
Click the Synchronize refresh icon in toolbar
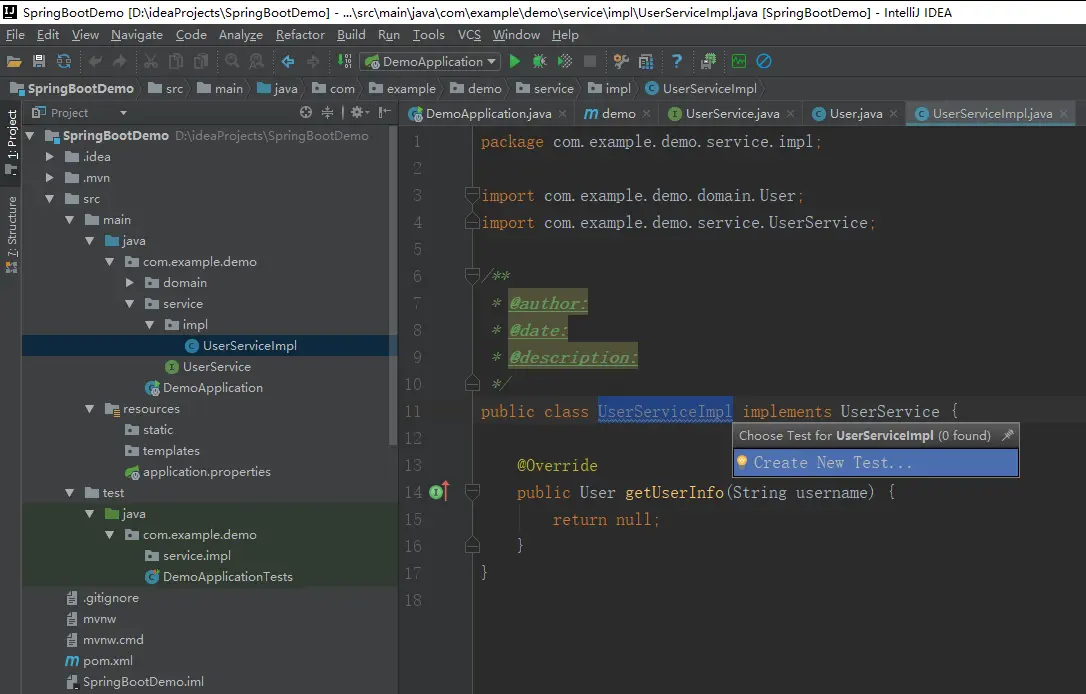[64, 62]
